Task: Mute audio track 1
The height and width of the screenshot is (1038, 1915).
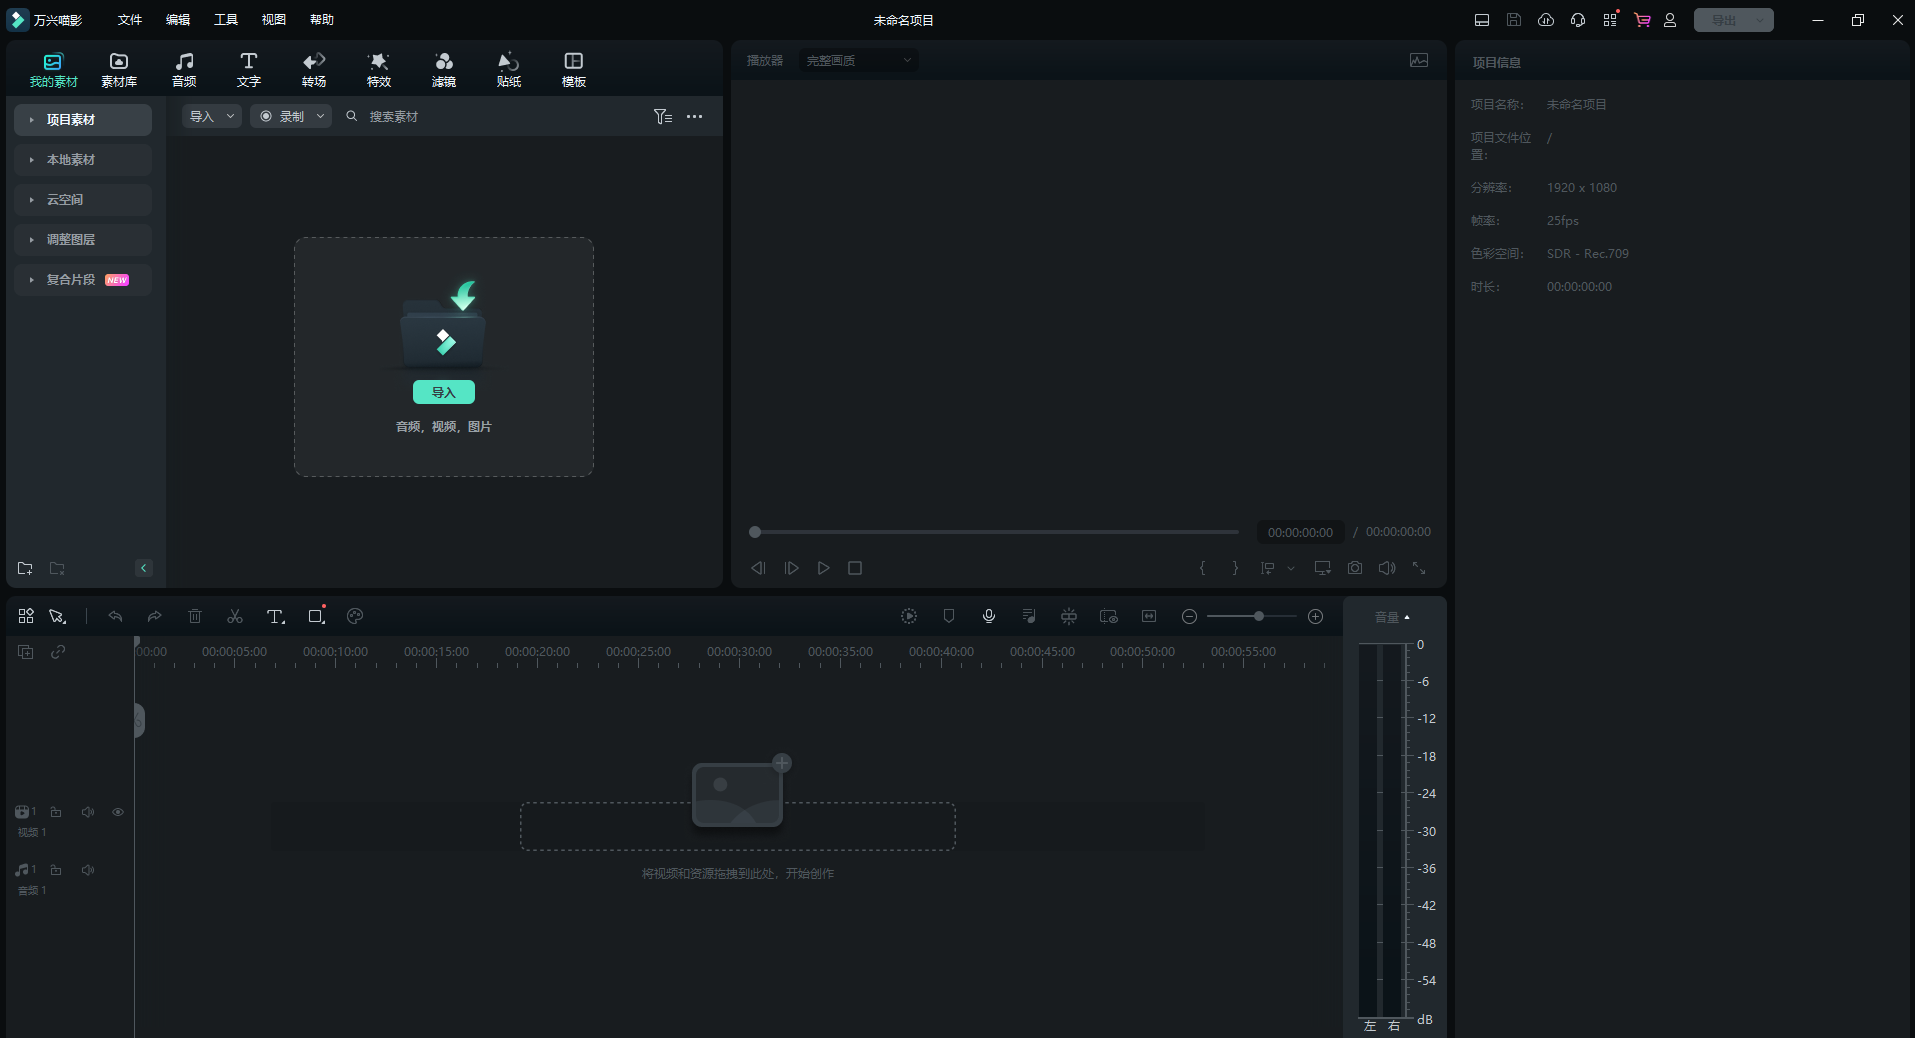Action: pos(88,870)
